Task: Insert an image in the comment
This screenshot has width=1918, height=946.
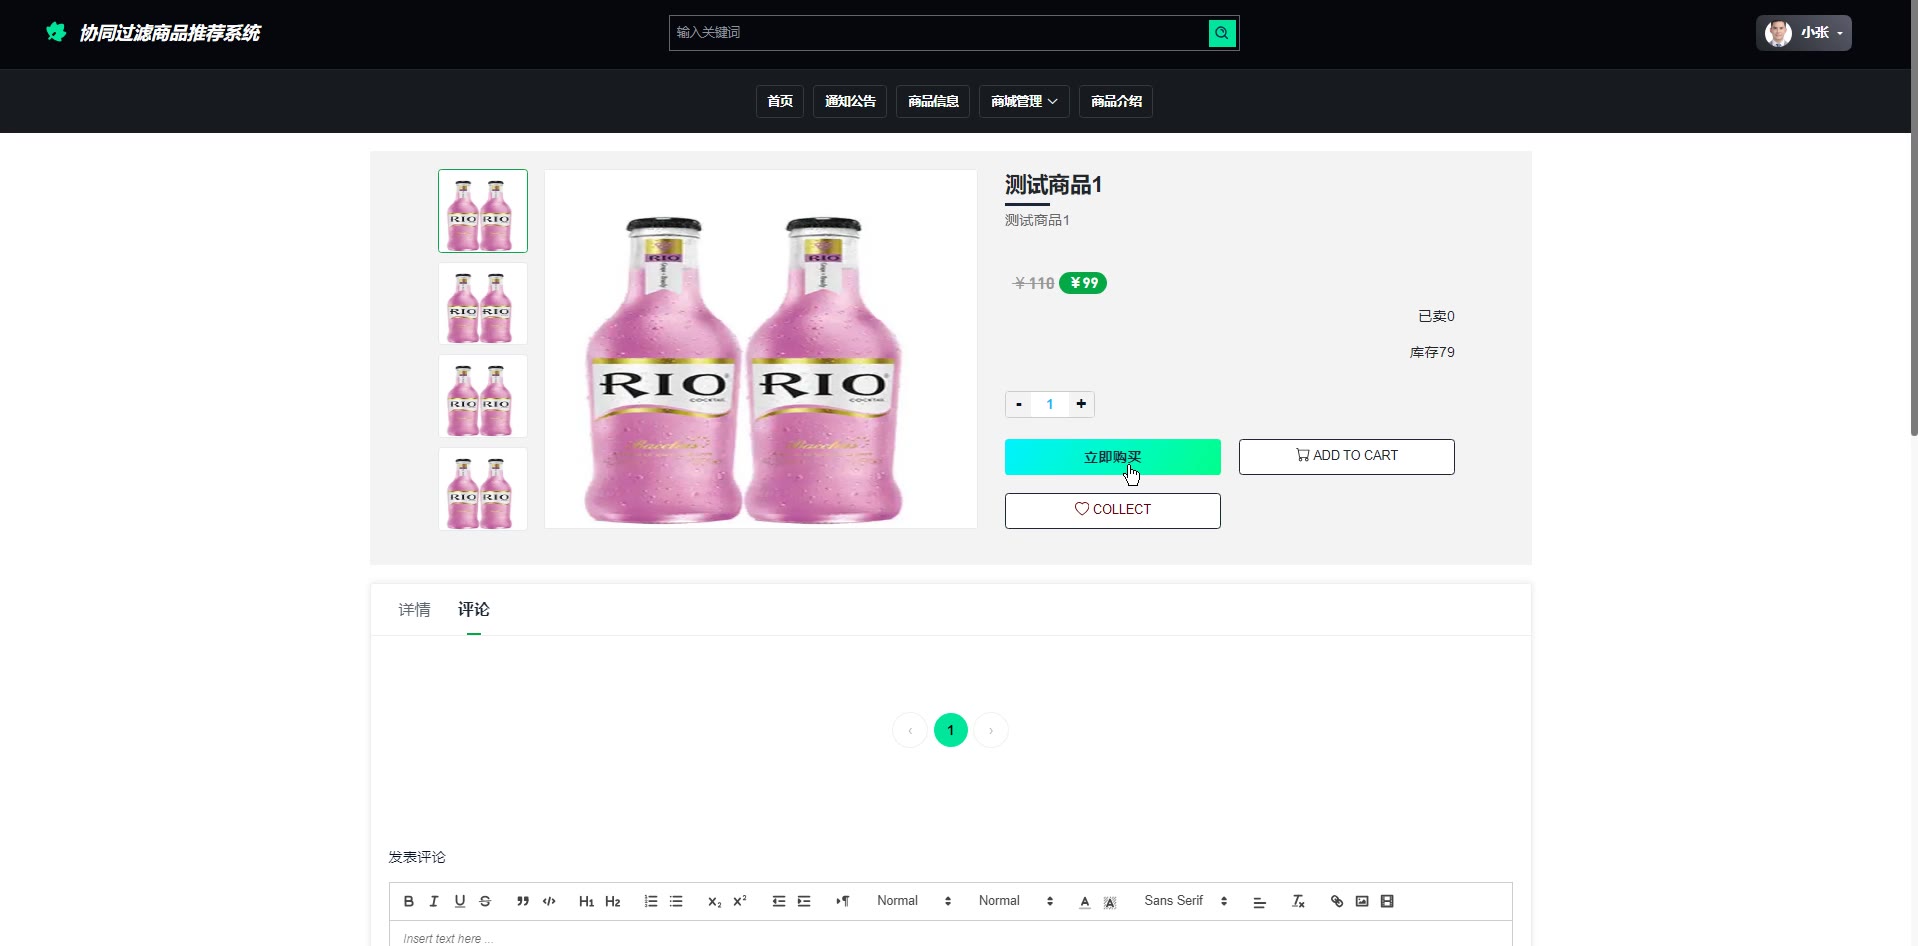Action: 1362,901
